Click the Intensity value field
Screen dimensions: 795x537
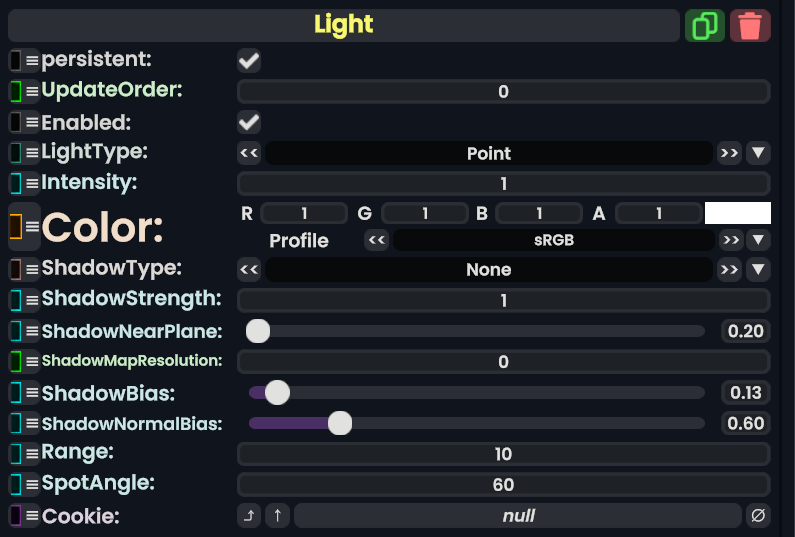click(x=503, y=184)
